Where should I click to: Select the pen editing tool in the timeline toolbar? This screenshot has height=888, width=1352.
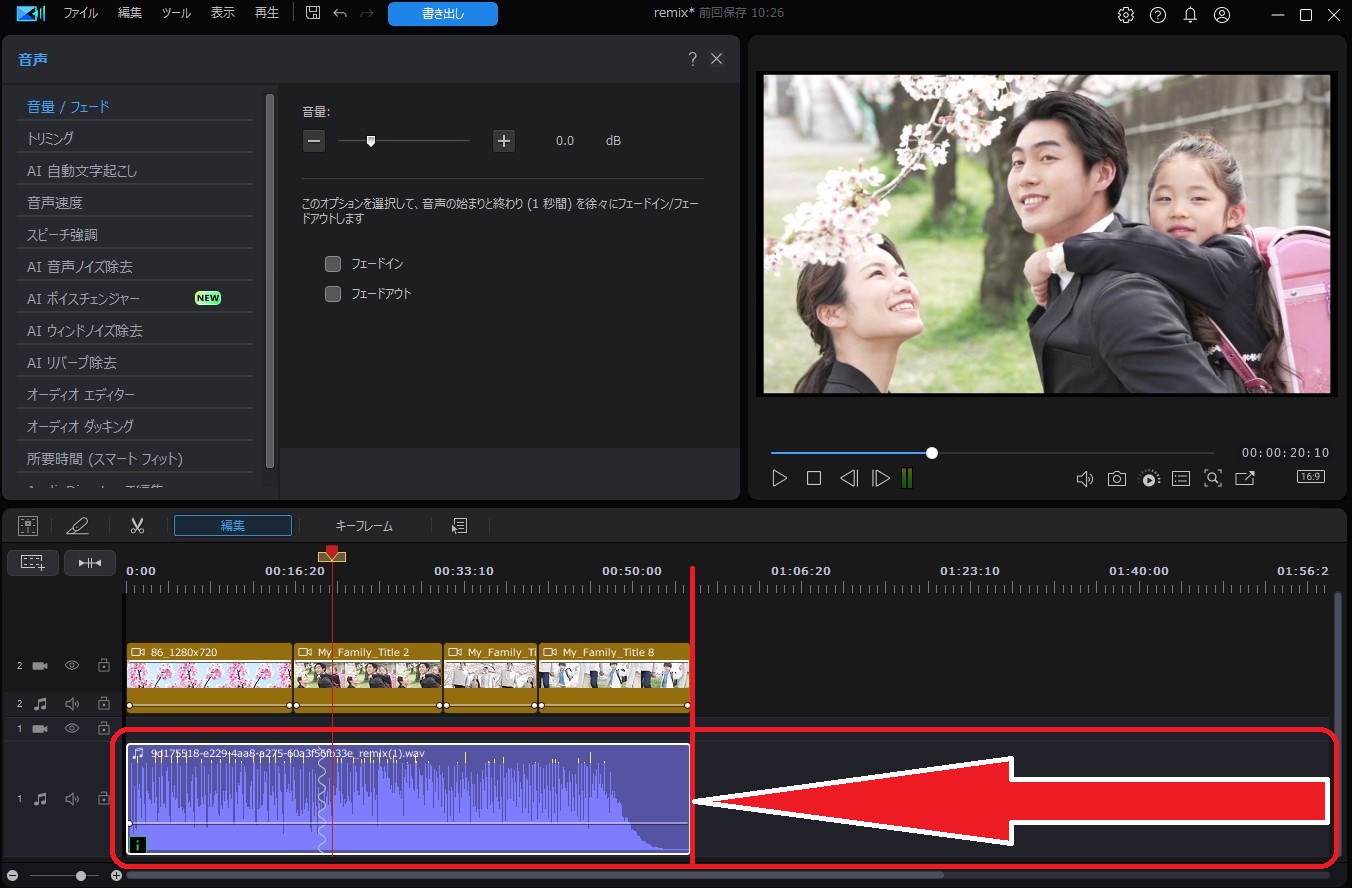click(x=78, y=525)
